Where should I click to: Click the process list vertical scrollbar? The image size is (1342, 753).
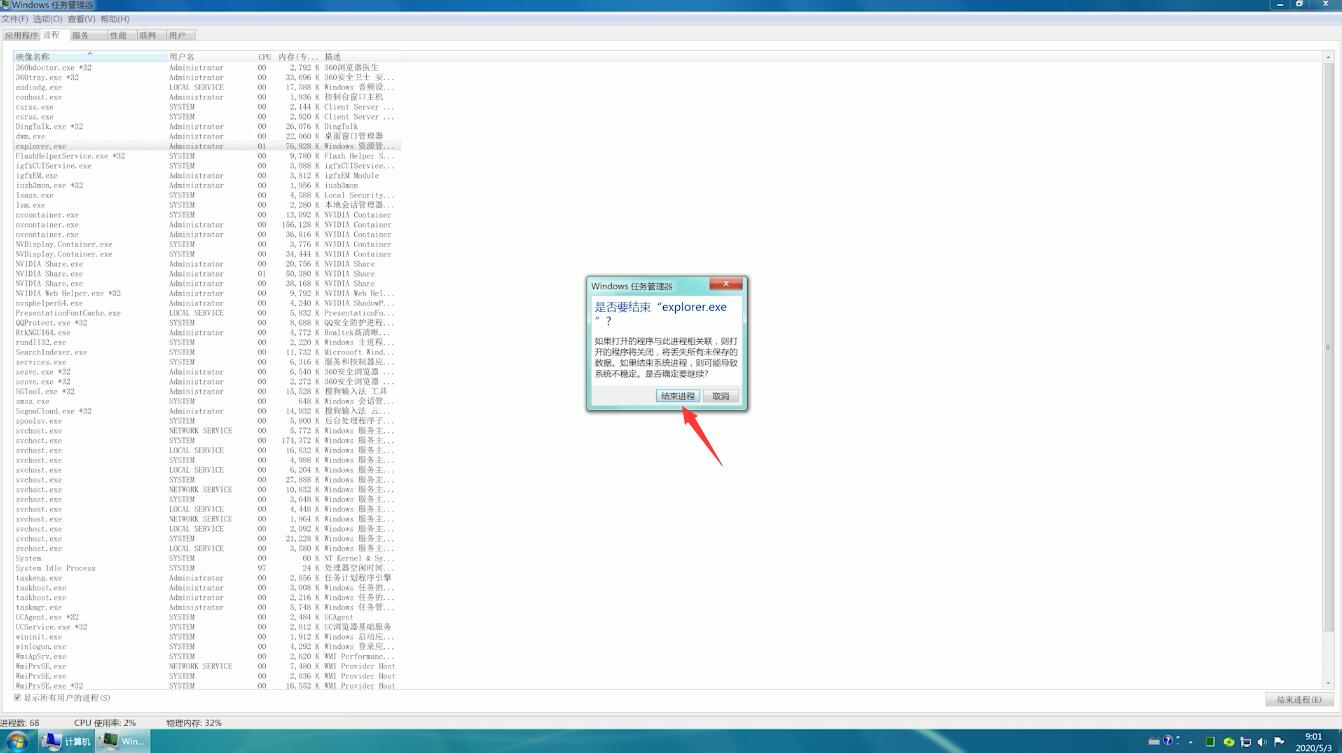click(x=1328, y=347)
